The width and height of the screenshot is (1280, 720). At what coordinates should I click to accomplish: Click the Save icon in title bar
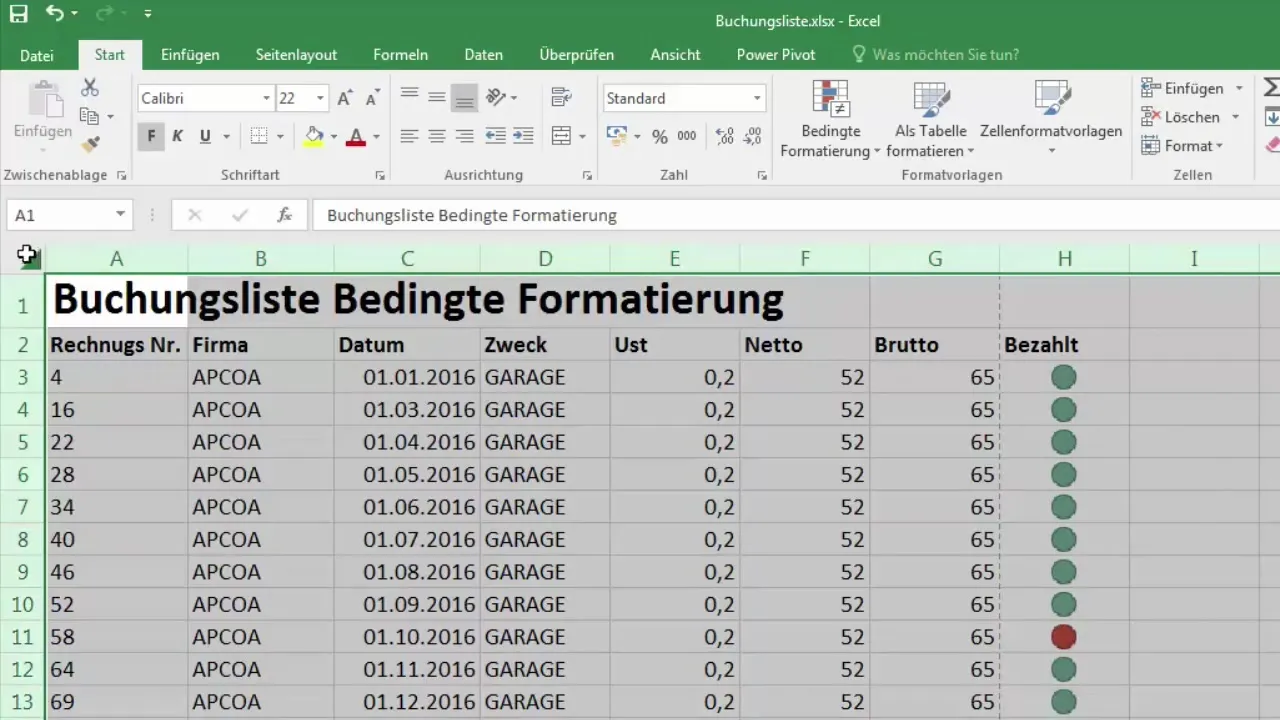[19, 14]
